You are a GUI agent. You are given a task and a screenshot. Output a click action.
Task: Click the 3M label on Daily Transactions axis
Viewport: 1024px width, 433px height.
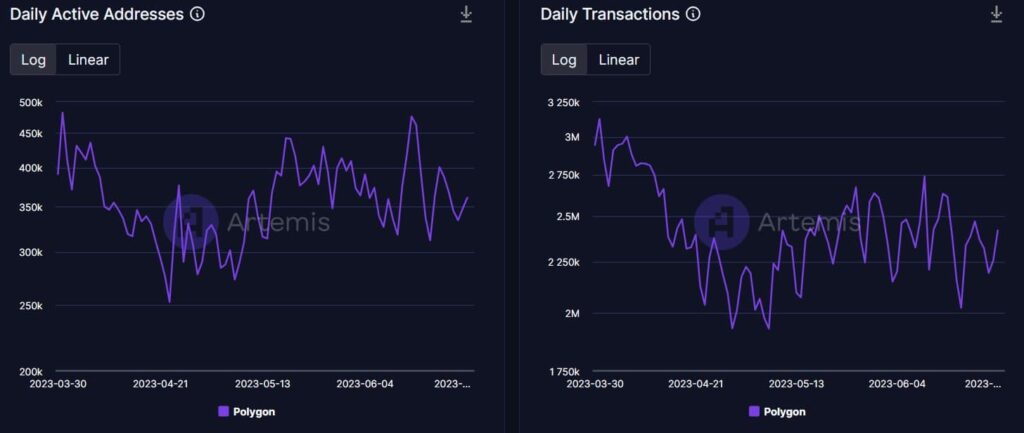click(571, 137)
